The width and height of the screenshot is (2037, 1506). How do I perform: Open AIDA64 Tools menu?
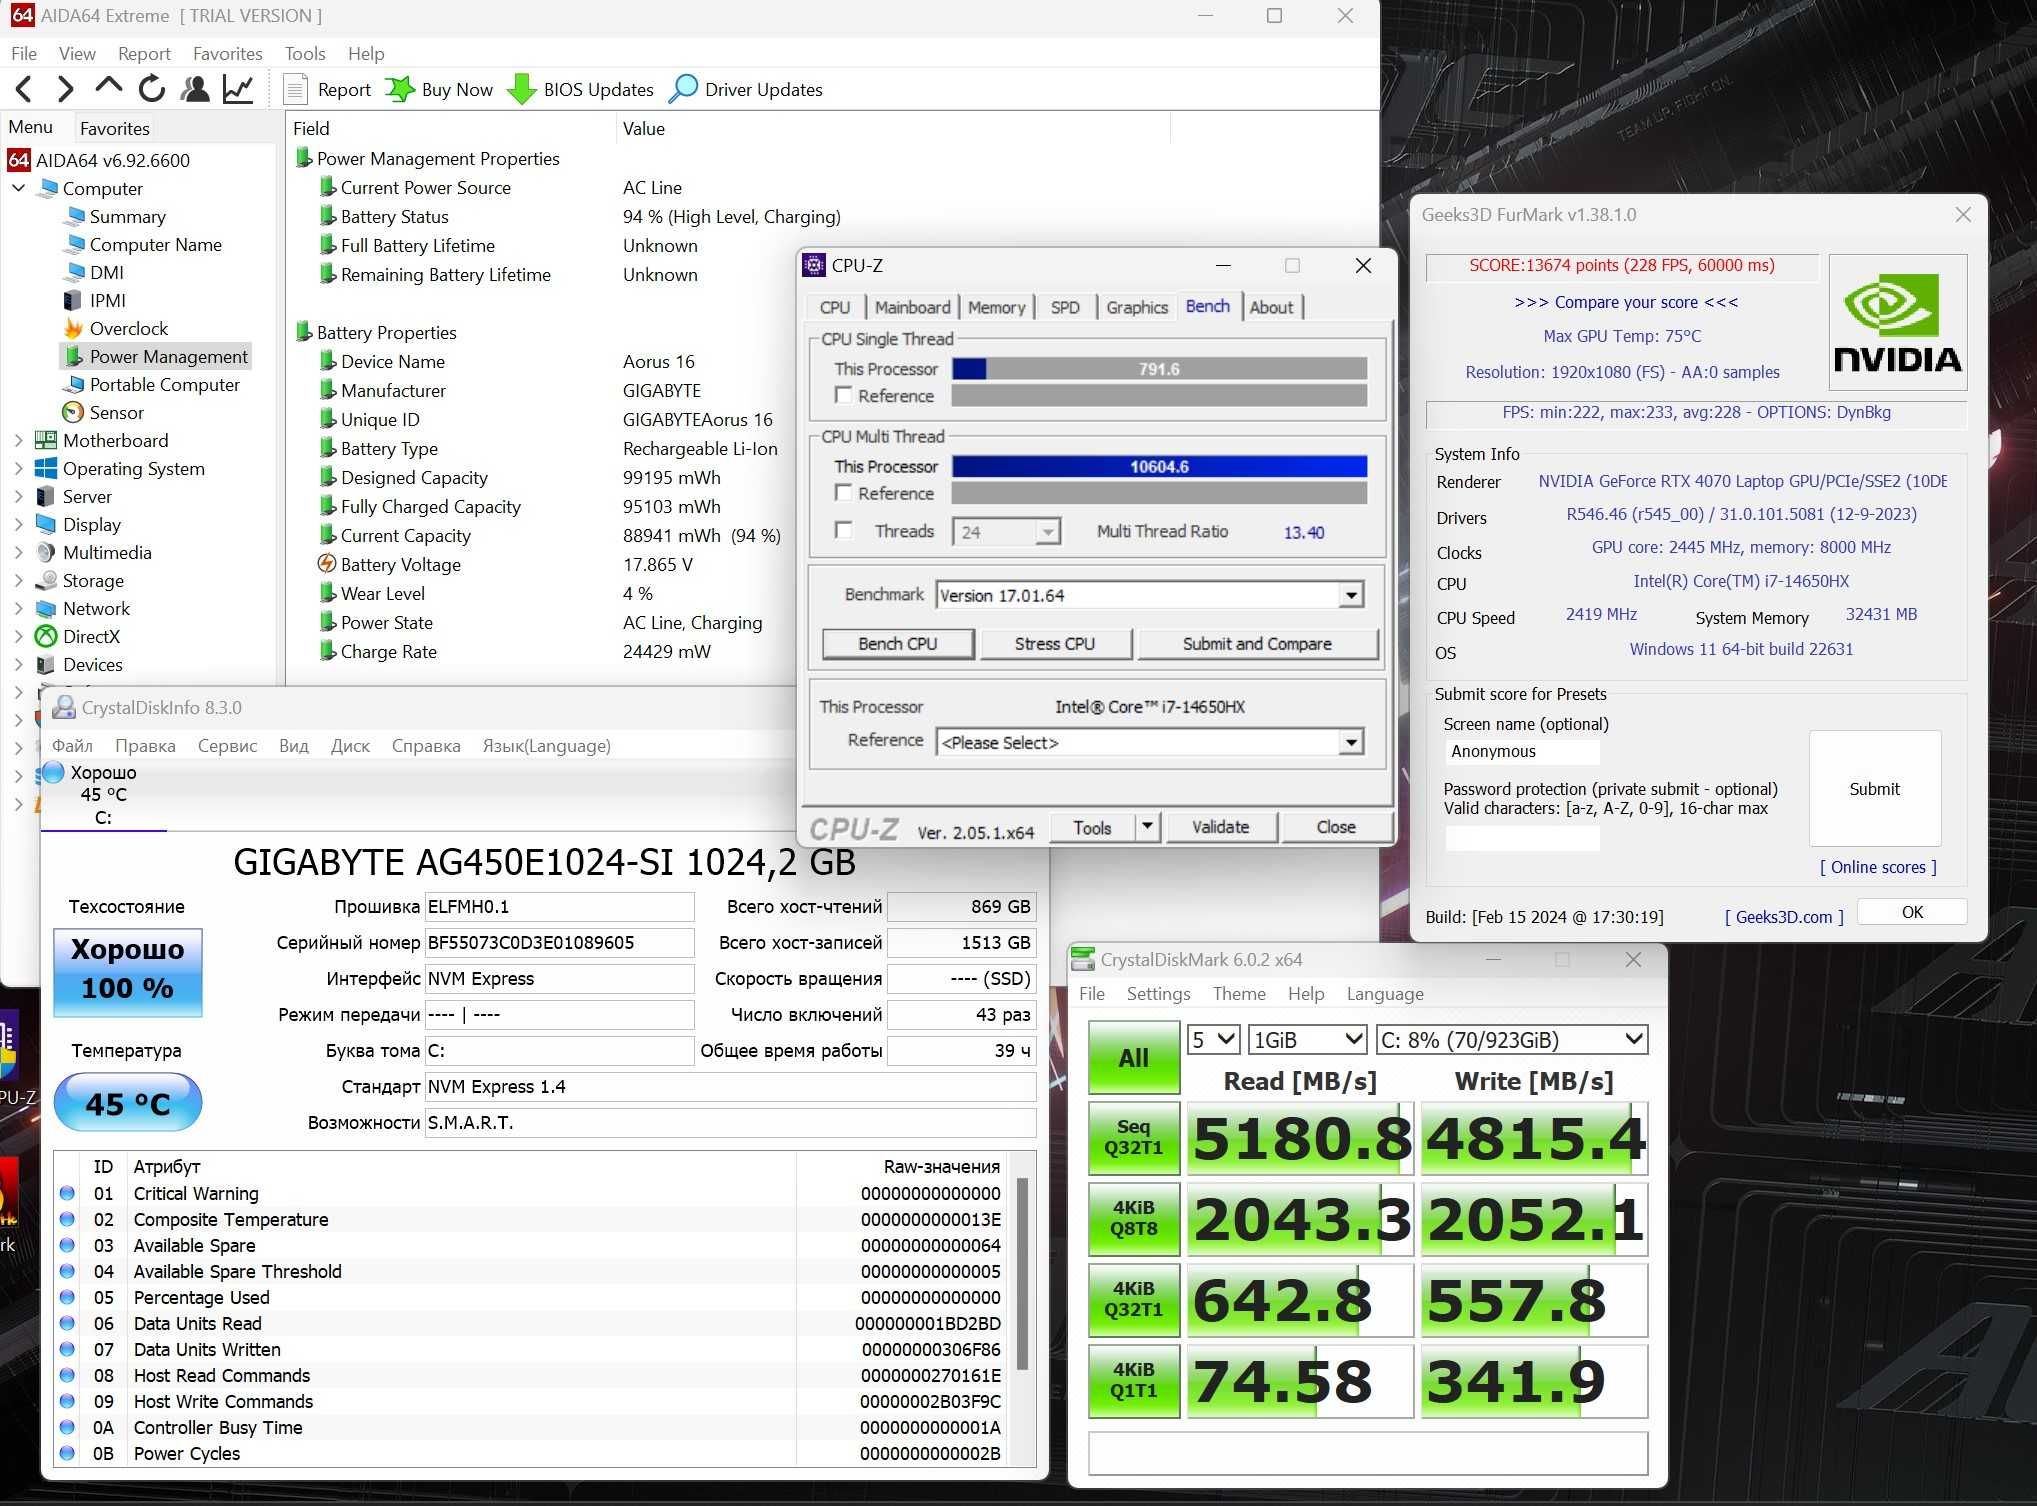click(304, 54)
